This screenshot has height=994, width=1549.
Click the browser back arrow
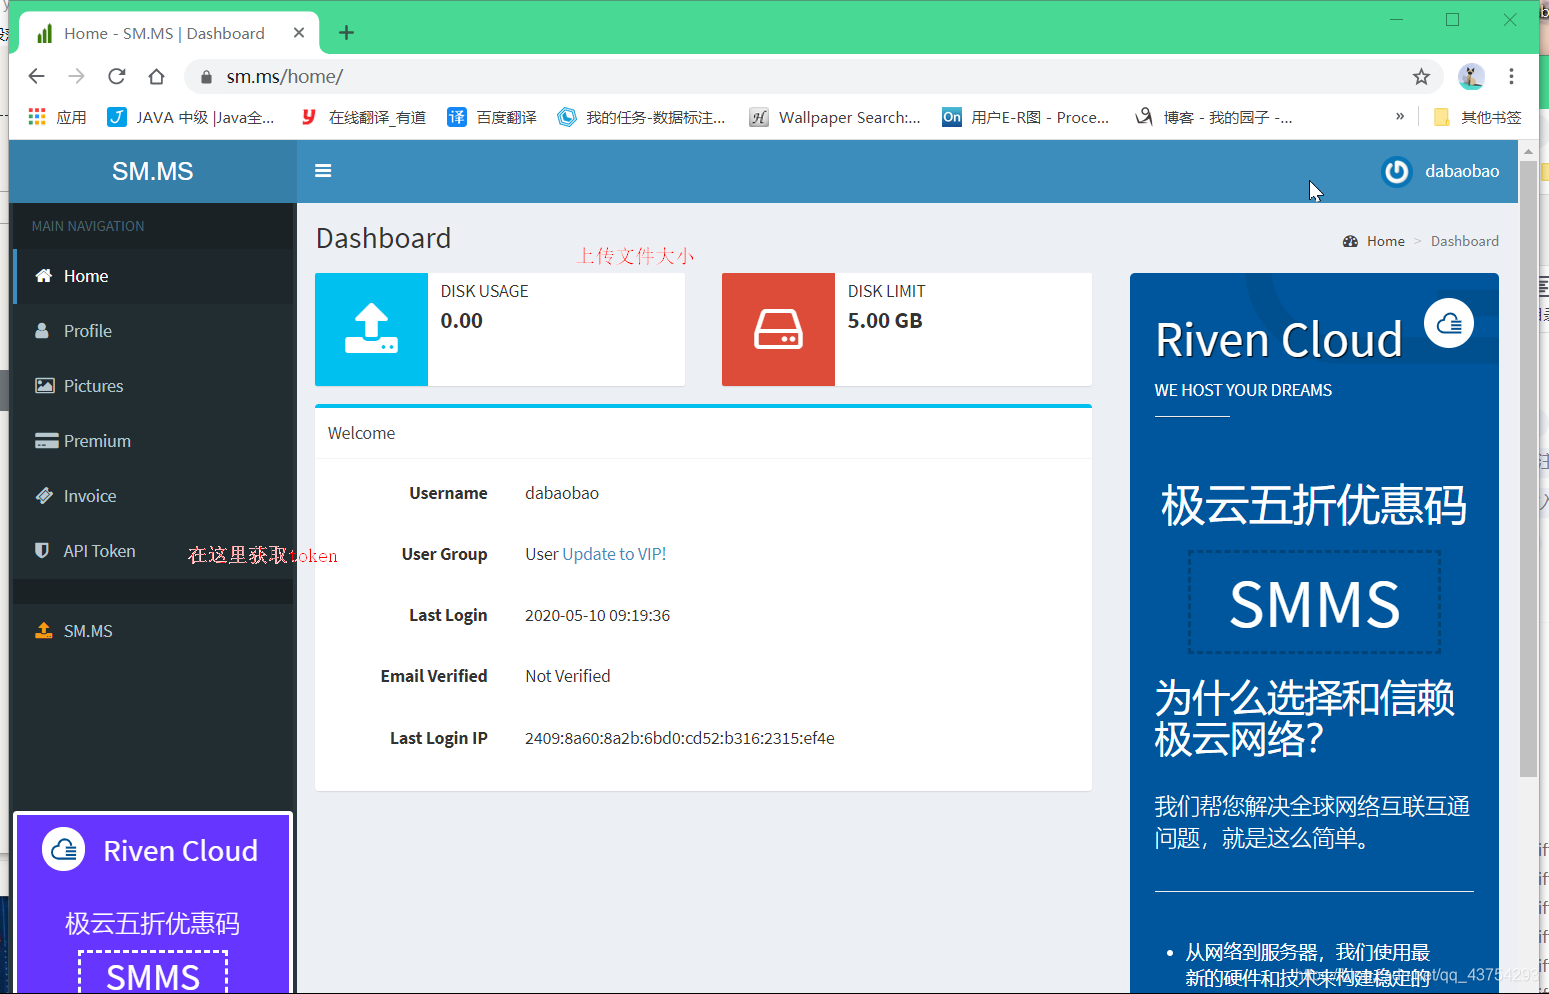point(37,76)
